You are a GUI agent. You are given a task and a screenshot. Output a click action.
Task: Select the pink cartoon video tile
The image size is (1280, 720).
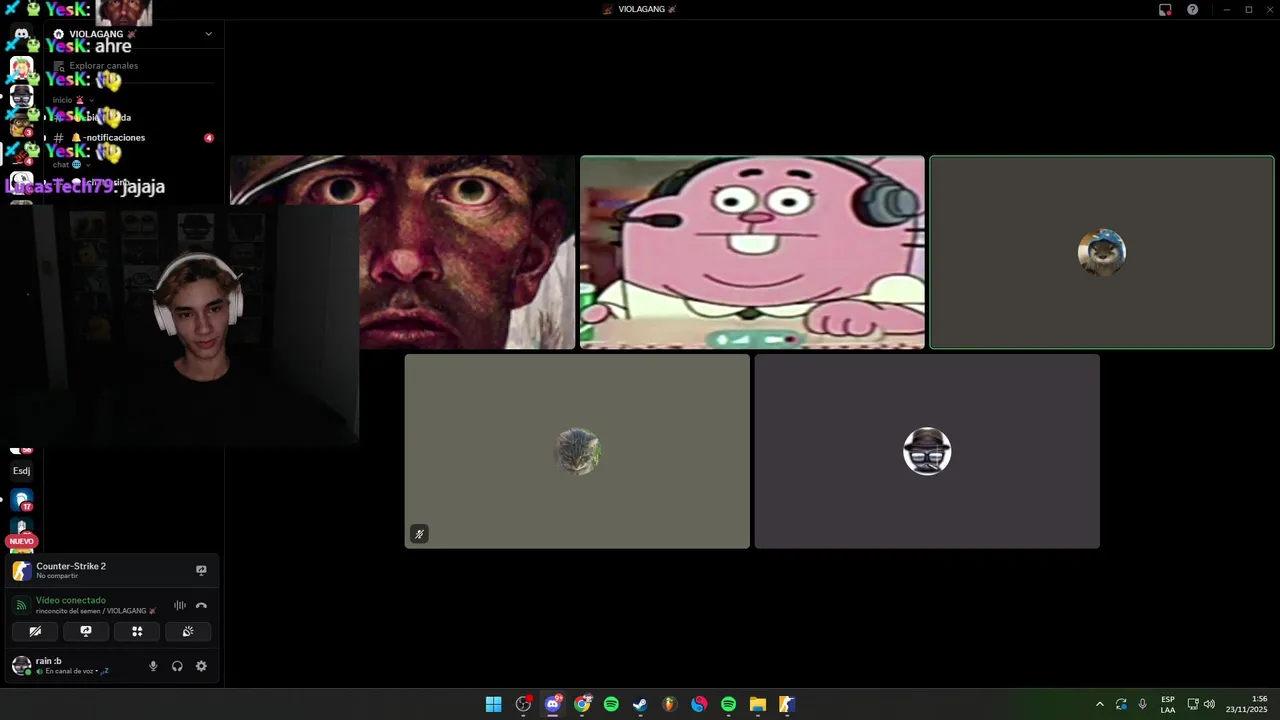click(752, 252)
